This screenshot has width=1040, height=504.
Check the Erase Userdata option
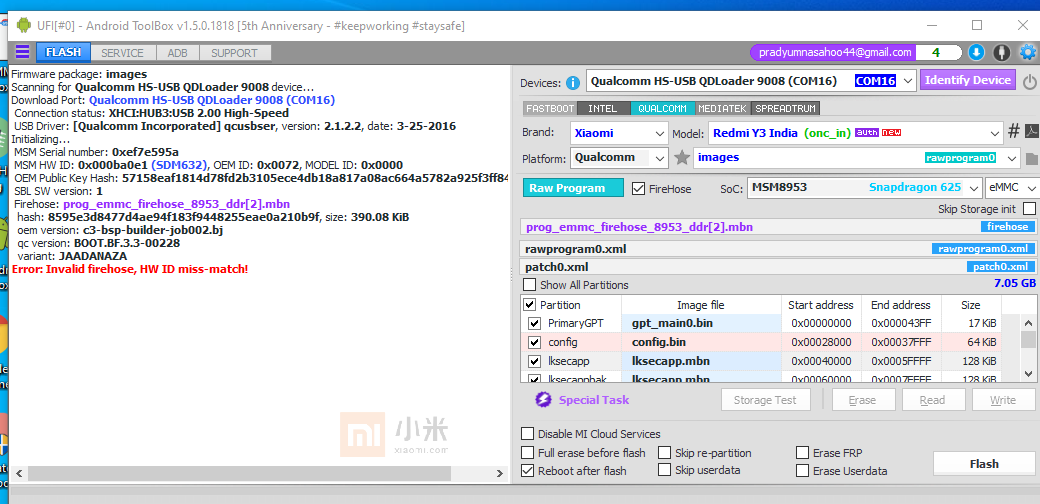coord(803,471)
